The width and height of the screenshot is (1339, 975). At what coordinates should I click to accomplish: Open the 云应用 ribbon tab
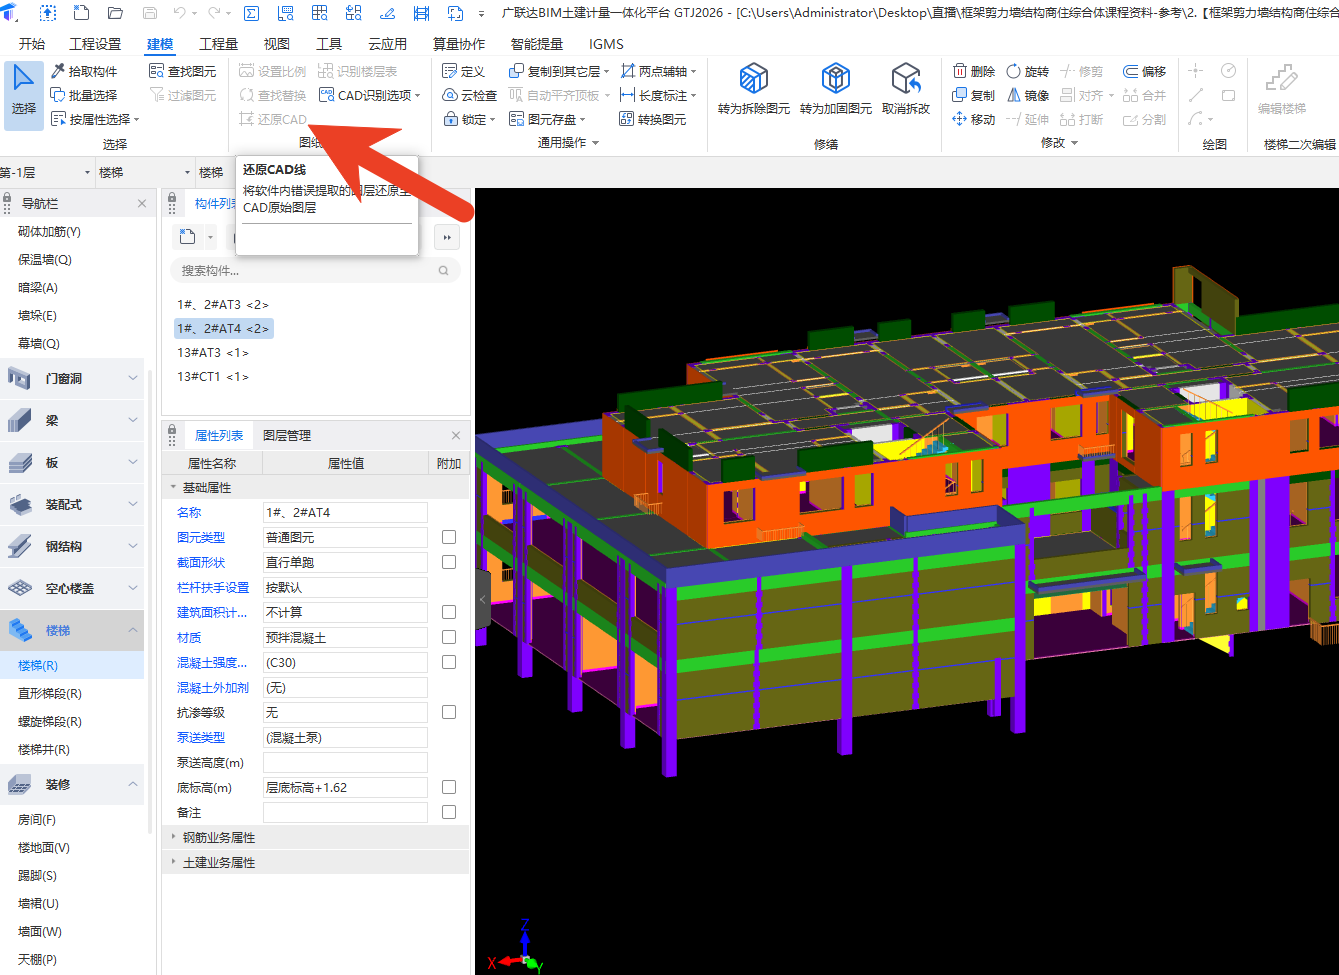(x=387, y=44)
